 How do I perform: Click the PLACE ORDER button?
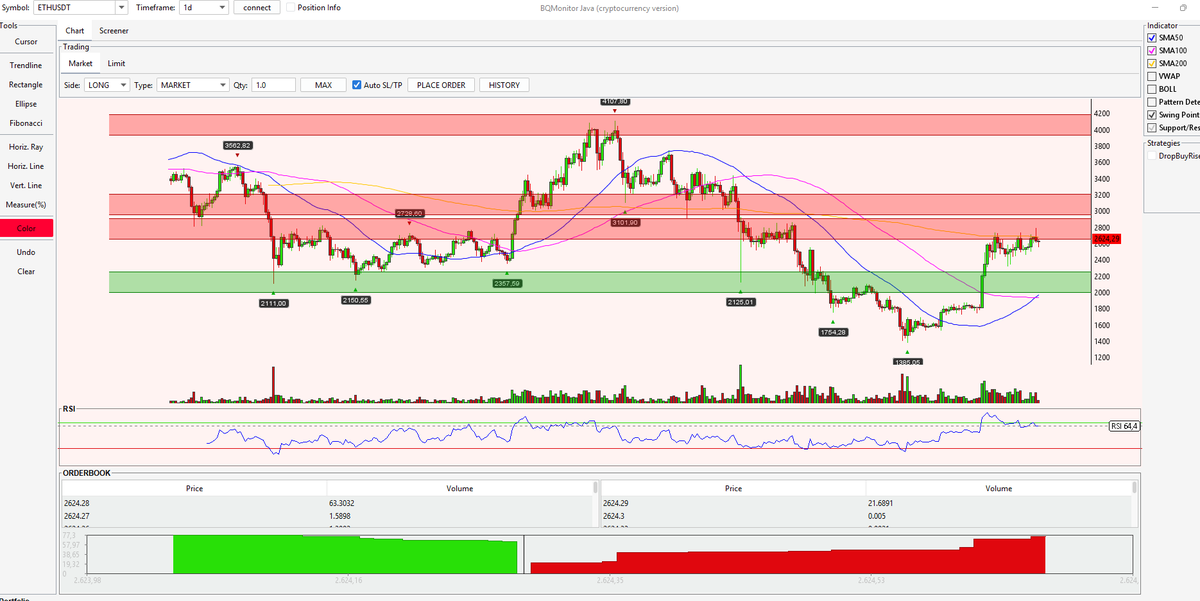coord(441,85)
